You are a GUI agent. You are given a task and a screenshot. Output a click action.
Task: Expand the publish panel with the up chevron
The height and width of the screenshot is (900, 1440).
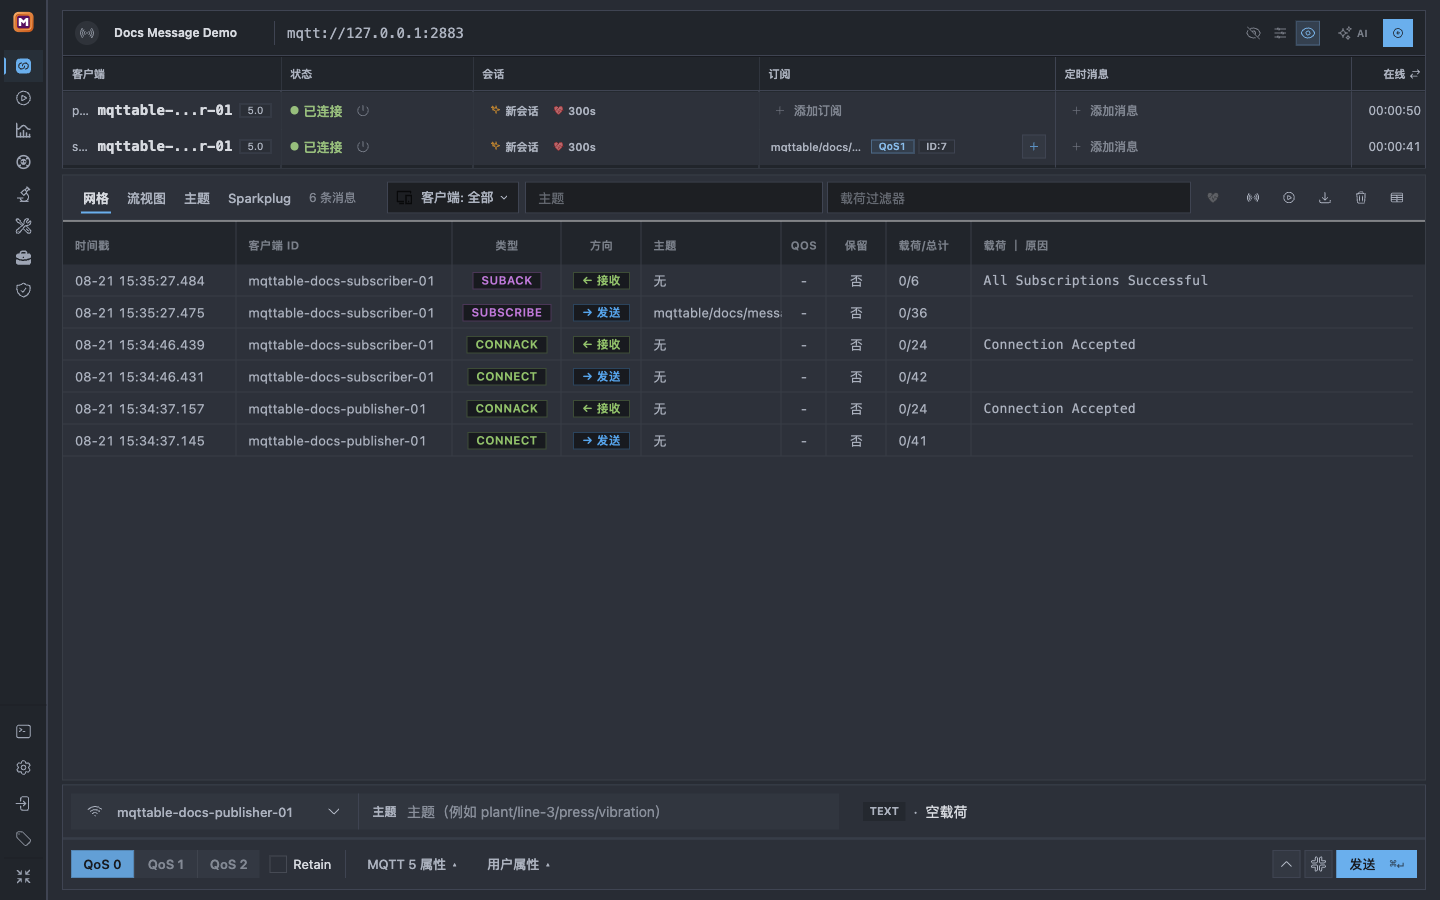[x=1287, y=864]
